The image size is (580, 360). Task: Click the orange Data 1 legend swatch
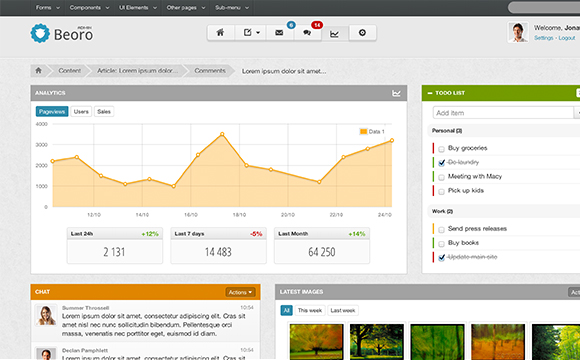click(x=363, y=131)
